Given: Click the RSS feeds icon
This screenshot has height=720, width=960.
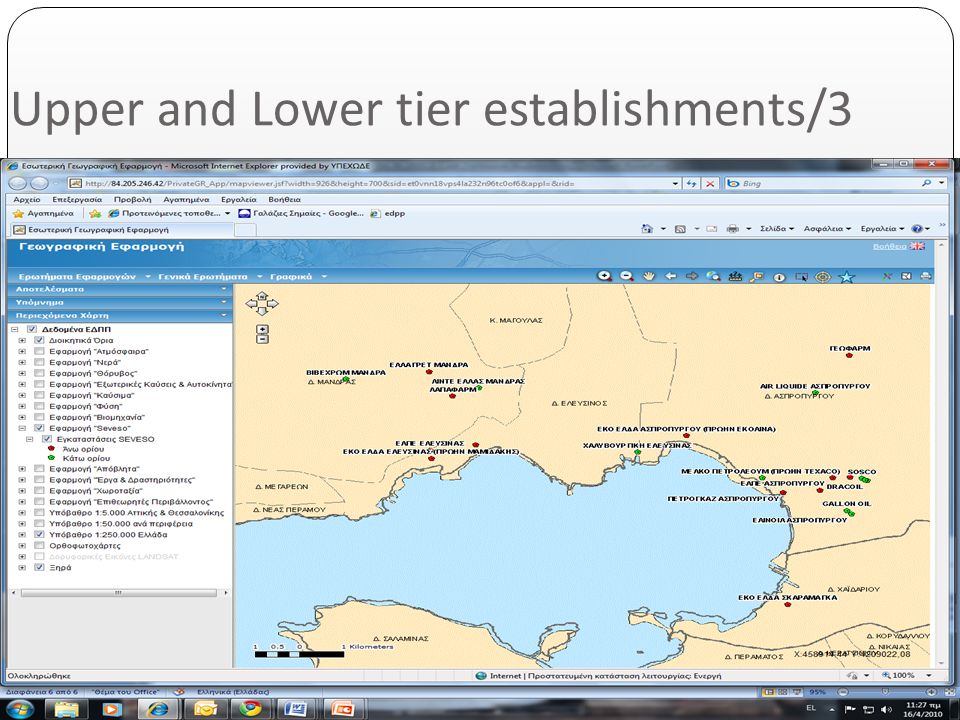Looking at the screenshot, I should pos(680,229).
